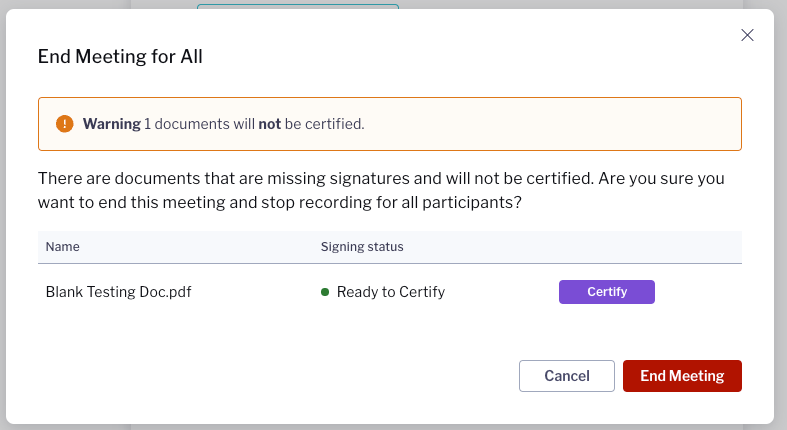Select the Blank Testing Doc.pdf file name
Image resolution: width=787 pixels, height=430 pixels.
tap(118, 292)
